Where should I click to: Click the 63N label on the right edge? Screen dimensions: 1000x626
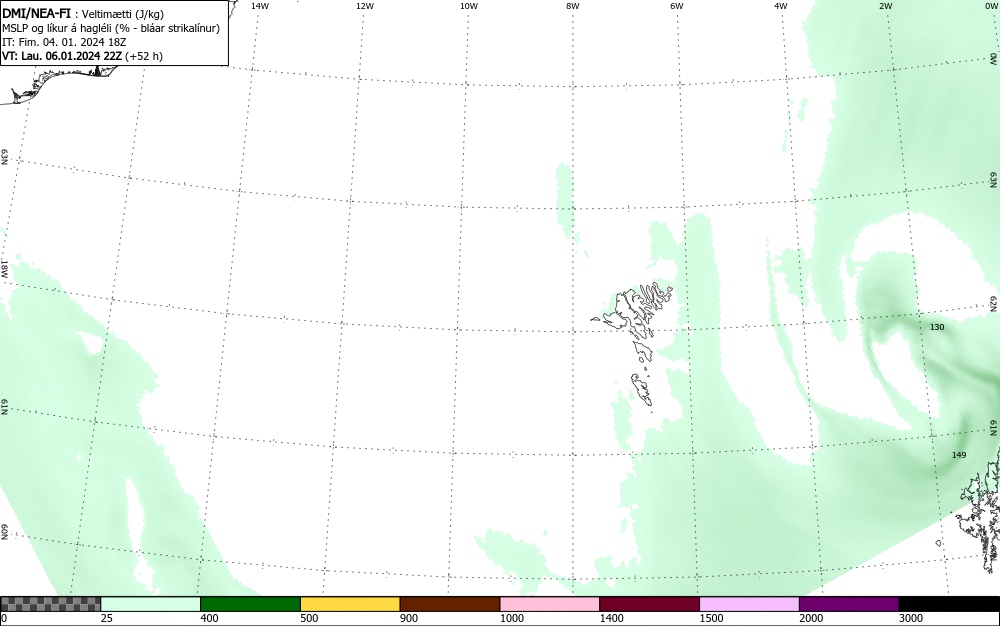[994, 180]
